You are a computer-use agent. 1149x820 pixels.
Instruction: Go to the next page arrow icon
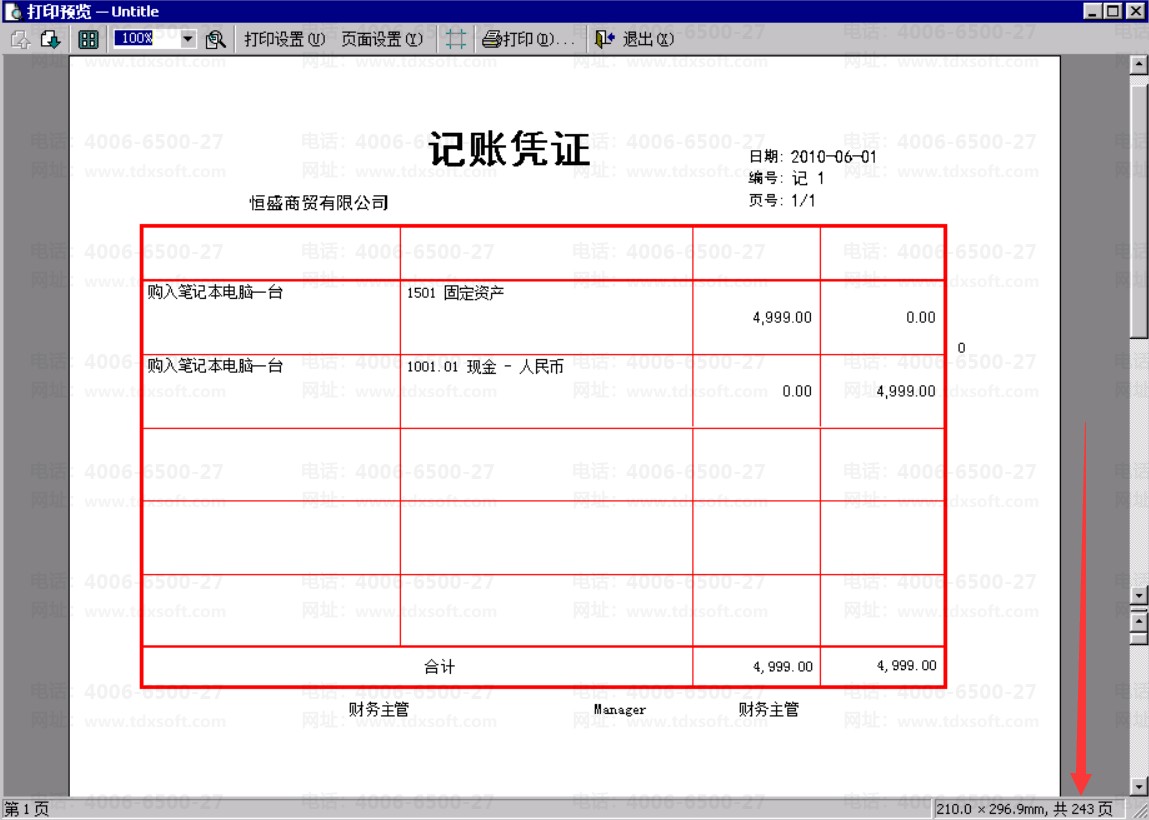click(50, 40)
